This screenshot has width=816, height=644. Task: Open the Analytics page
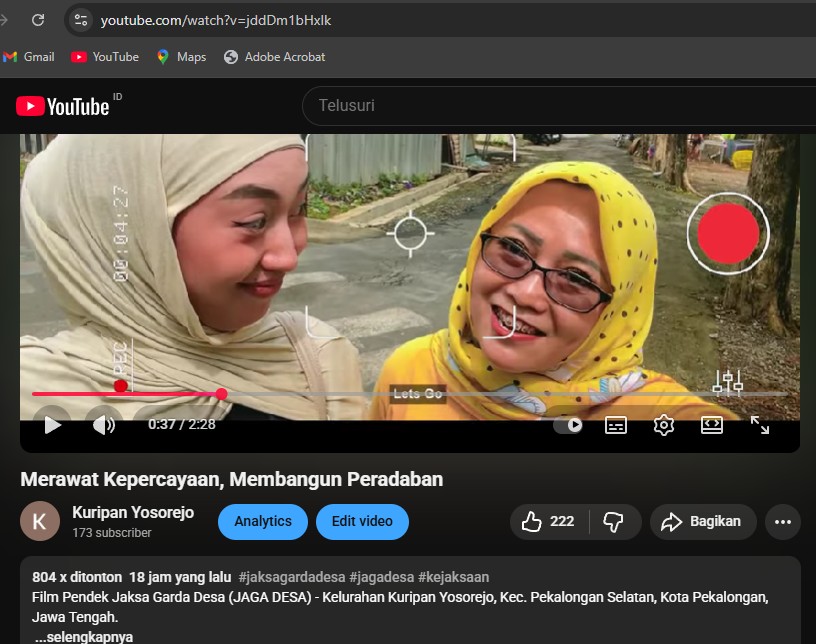click(x=263, y=521)
